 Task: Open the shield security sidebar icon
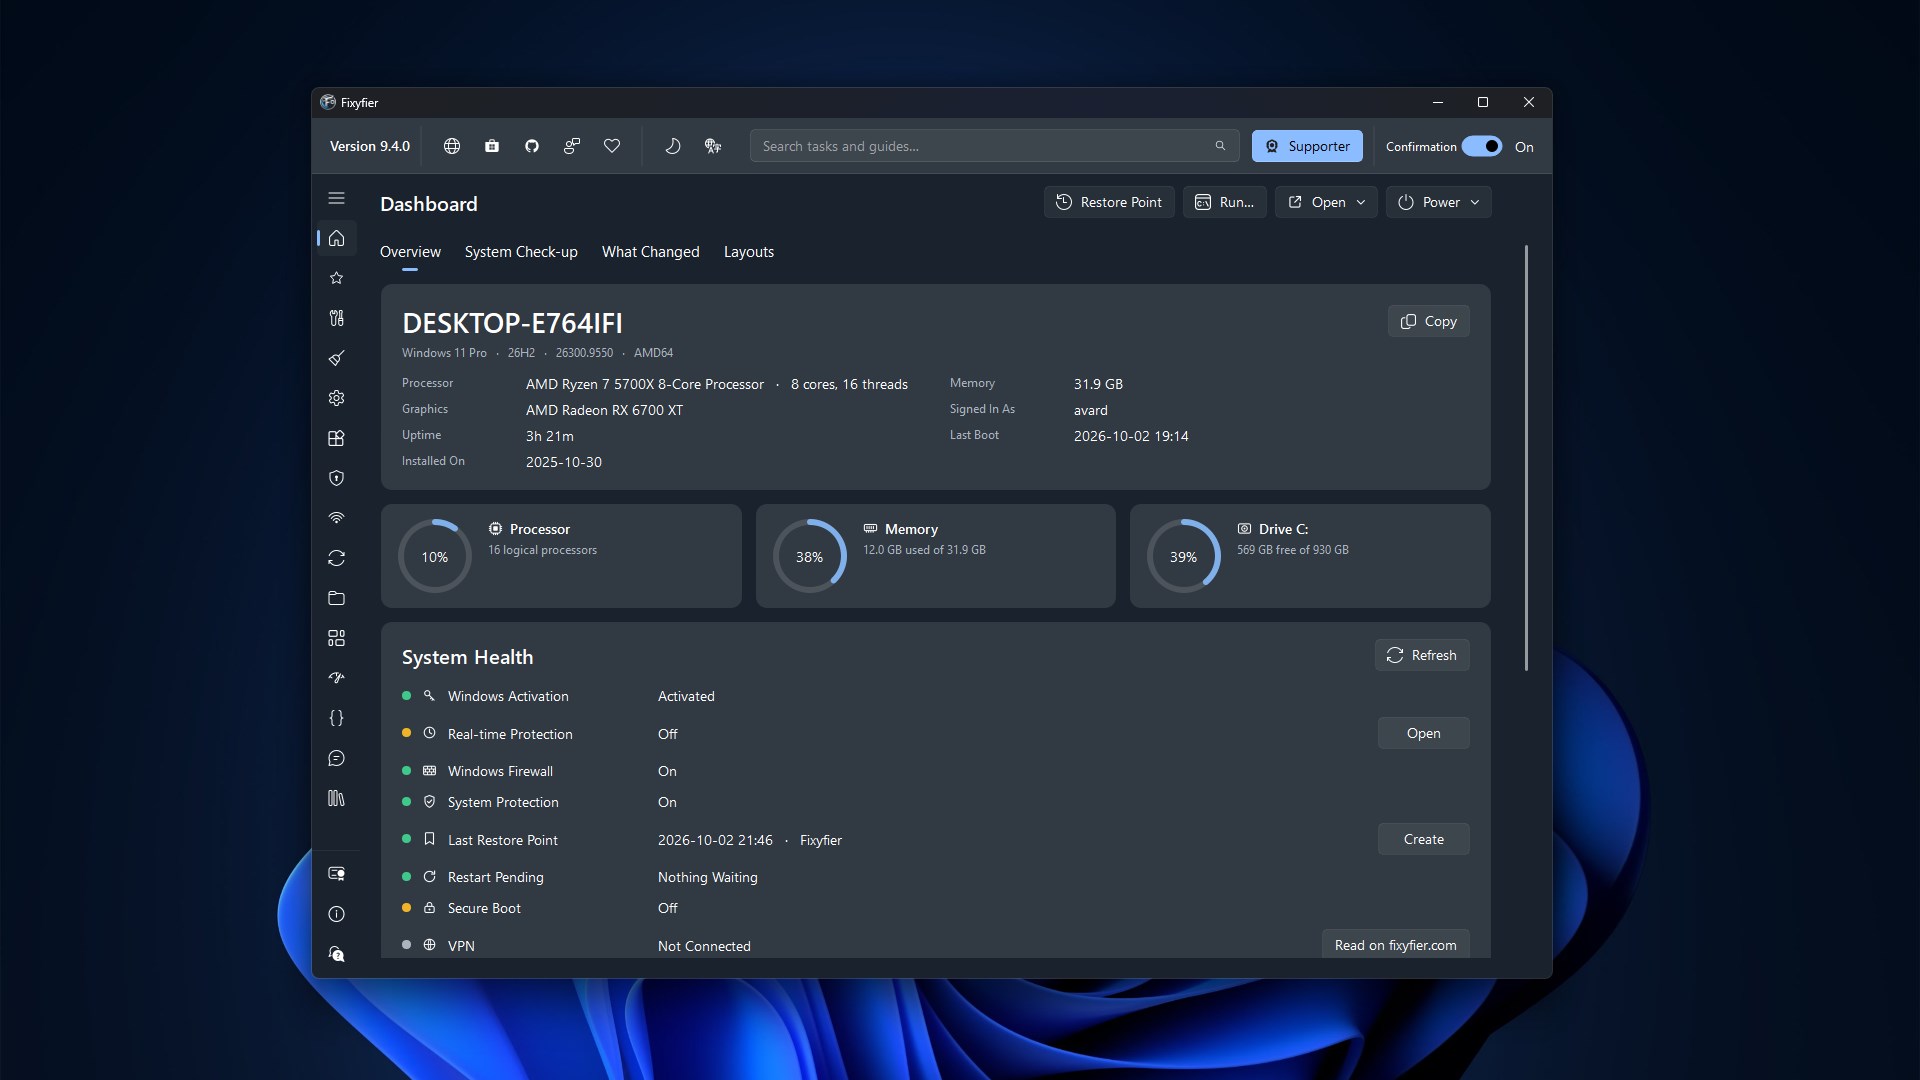pos(337,478)
